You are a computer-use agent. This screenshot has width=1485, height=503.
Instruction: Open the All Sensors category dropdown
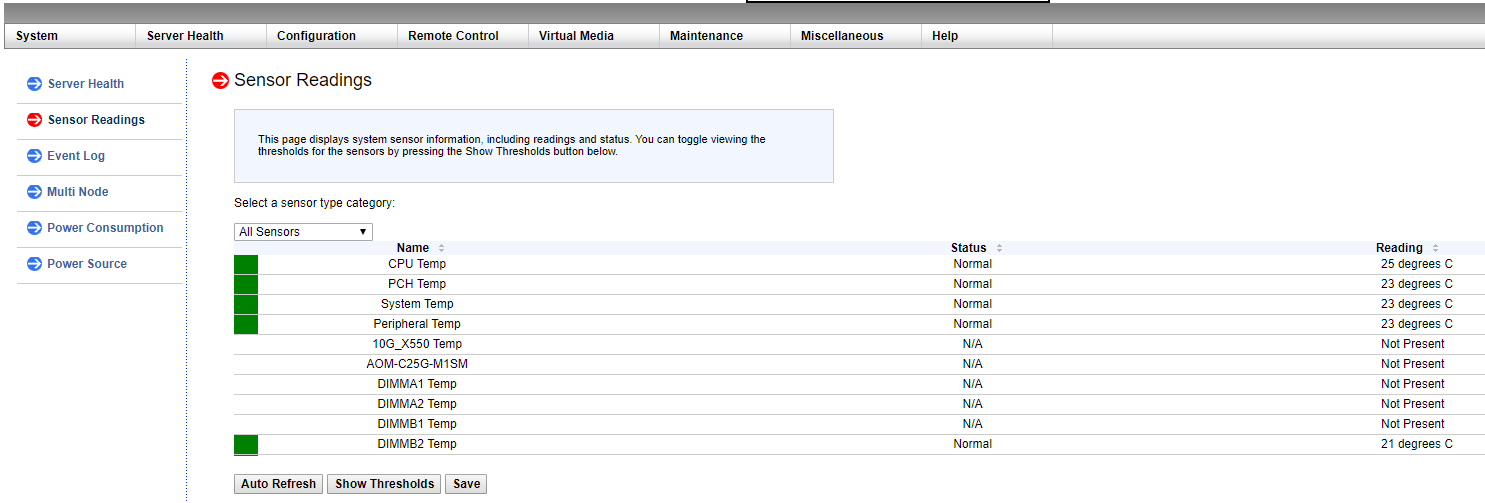(303, 232)
